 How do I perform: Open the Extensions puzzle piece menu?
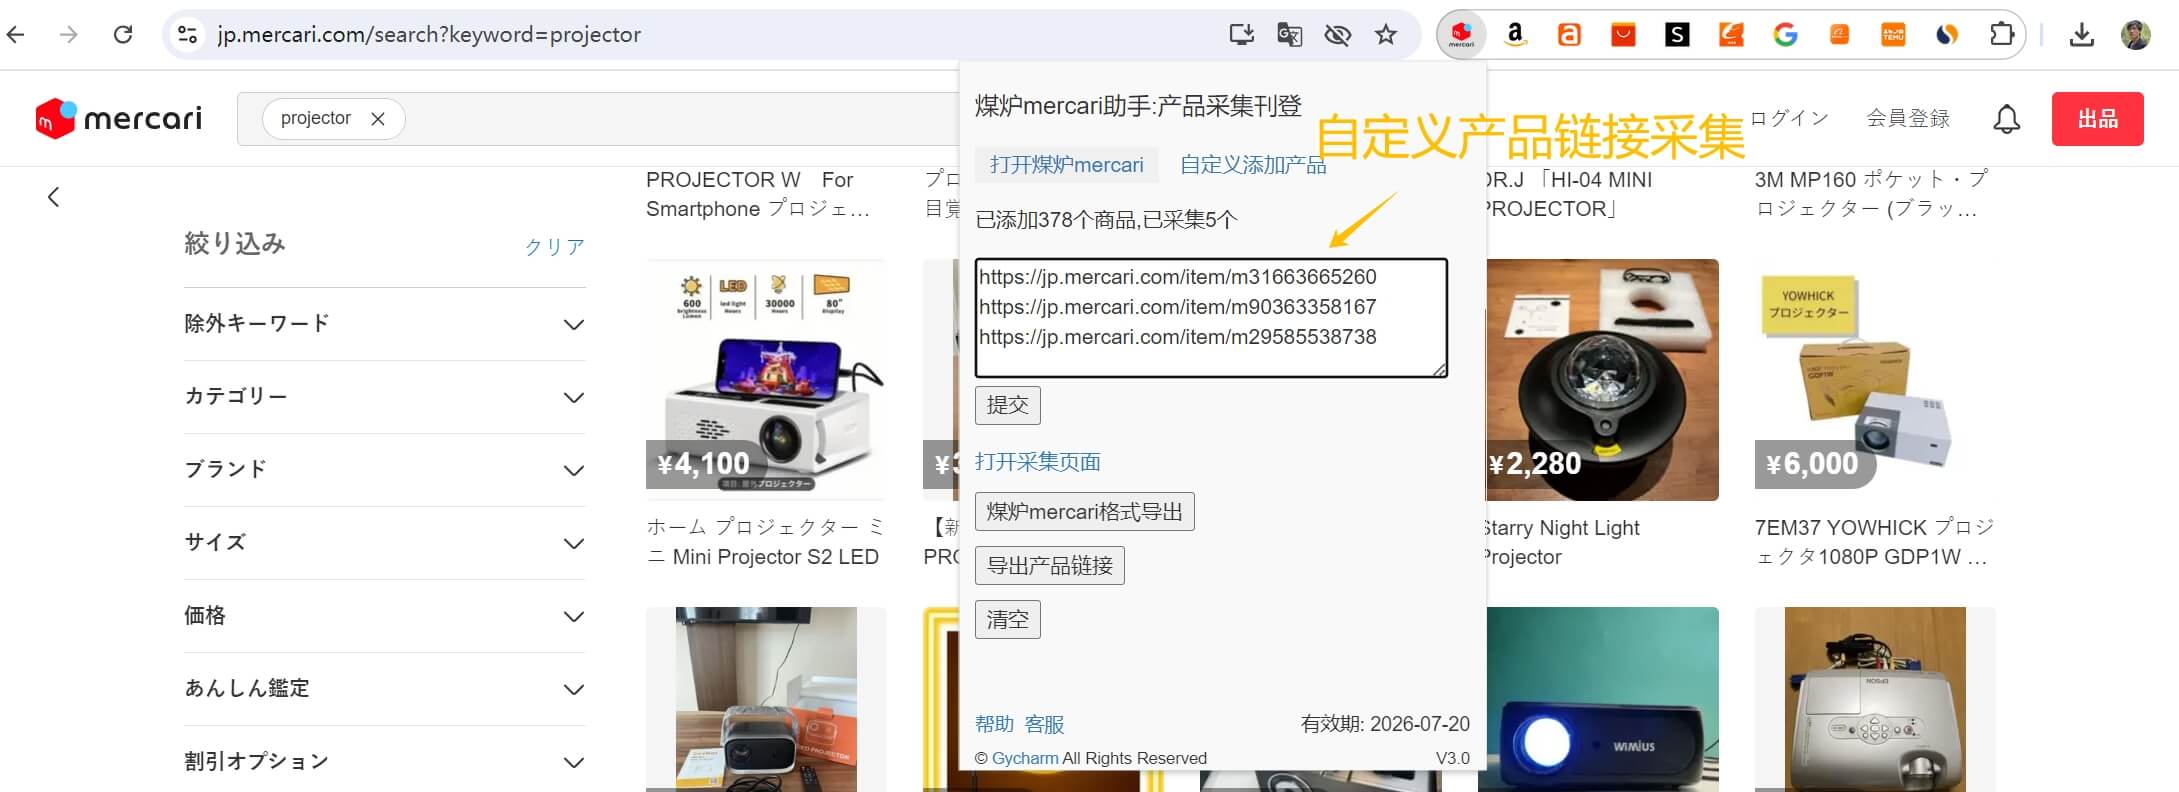(x=2001, y=35)
